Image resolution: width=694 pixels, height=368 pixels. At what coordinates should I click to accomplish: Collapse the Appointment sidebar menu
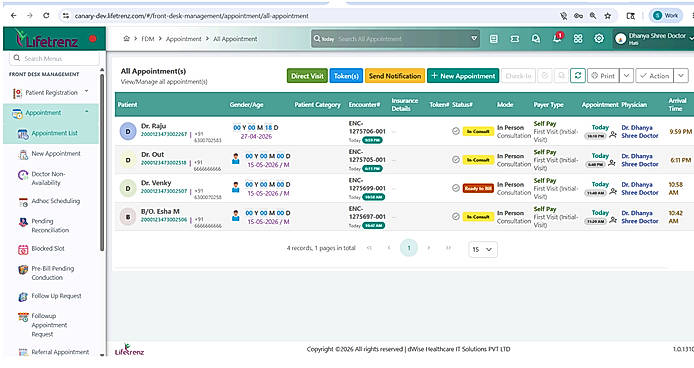(x=87, y=112)
